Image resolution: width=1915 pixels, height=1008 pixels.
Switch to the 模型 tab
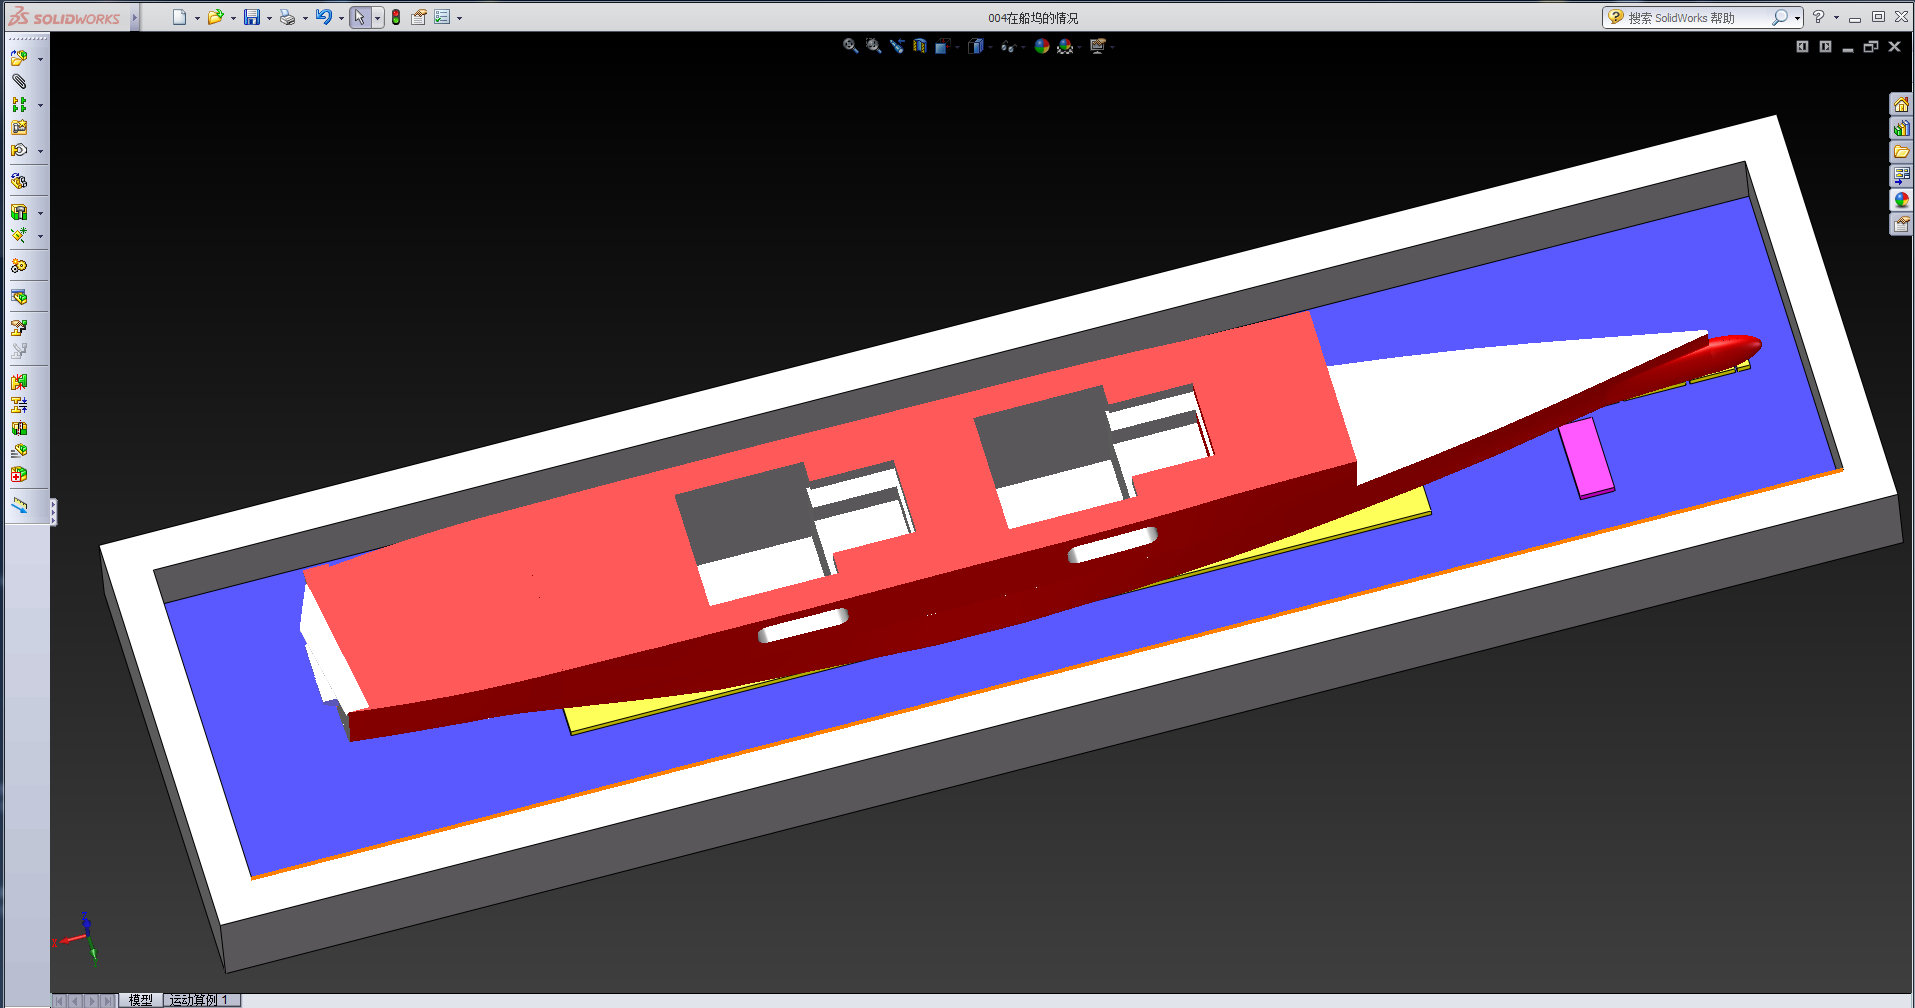[140, 999]
